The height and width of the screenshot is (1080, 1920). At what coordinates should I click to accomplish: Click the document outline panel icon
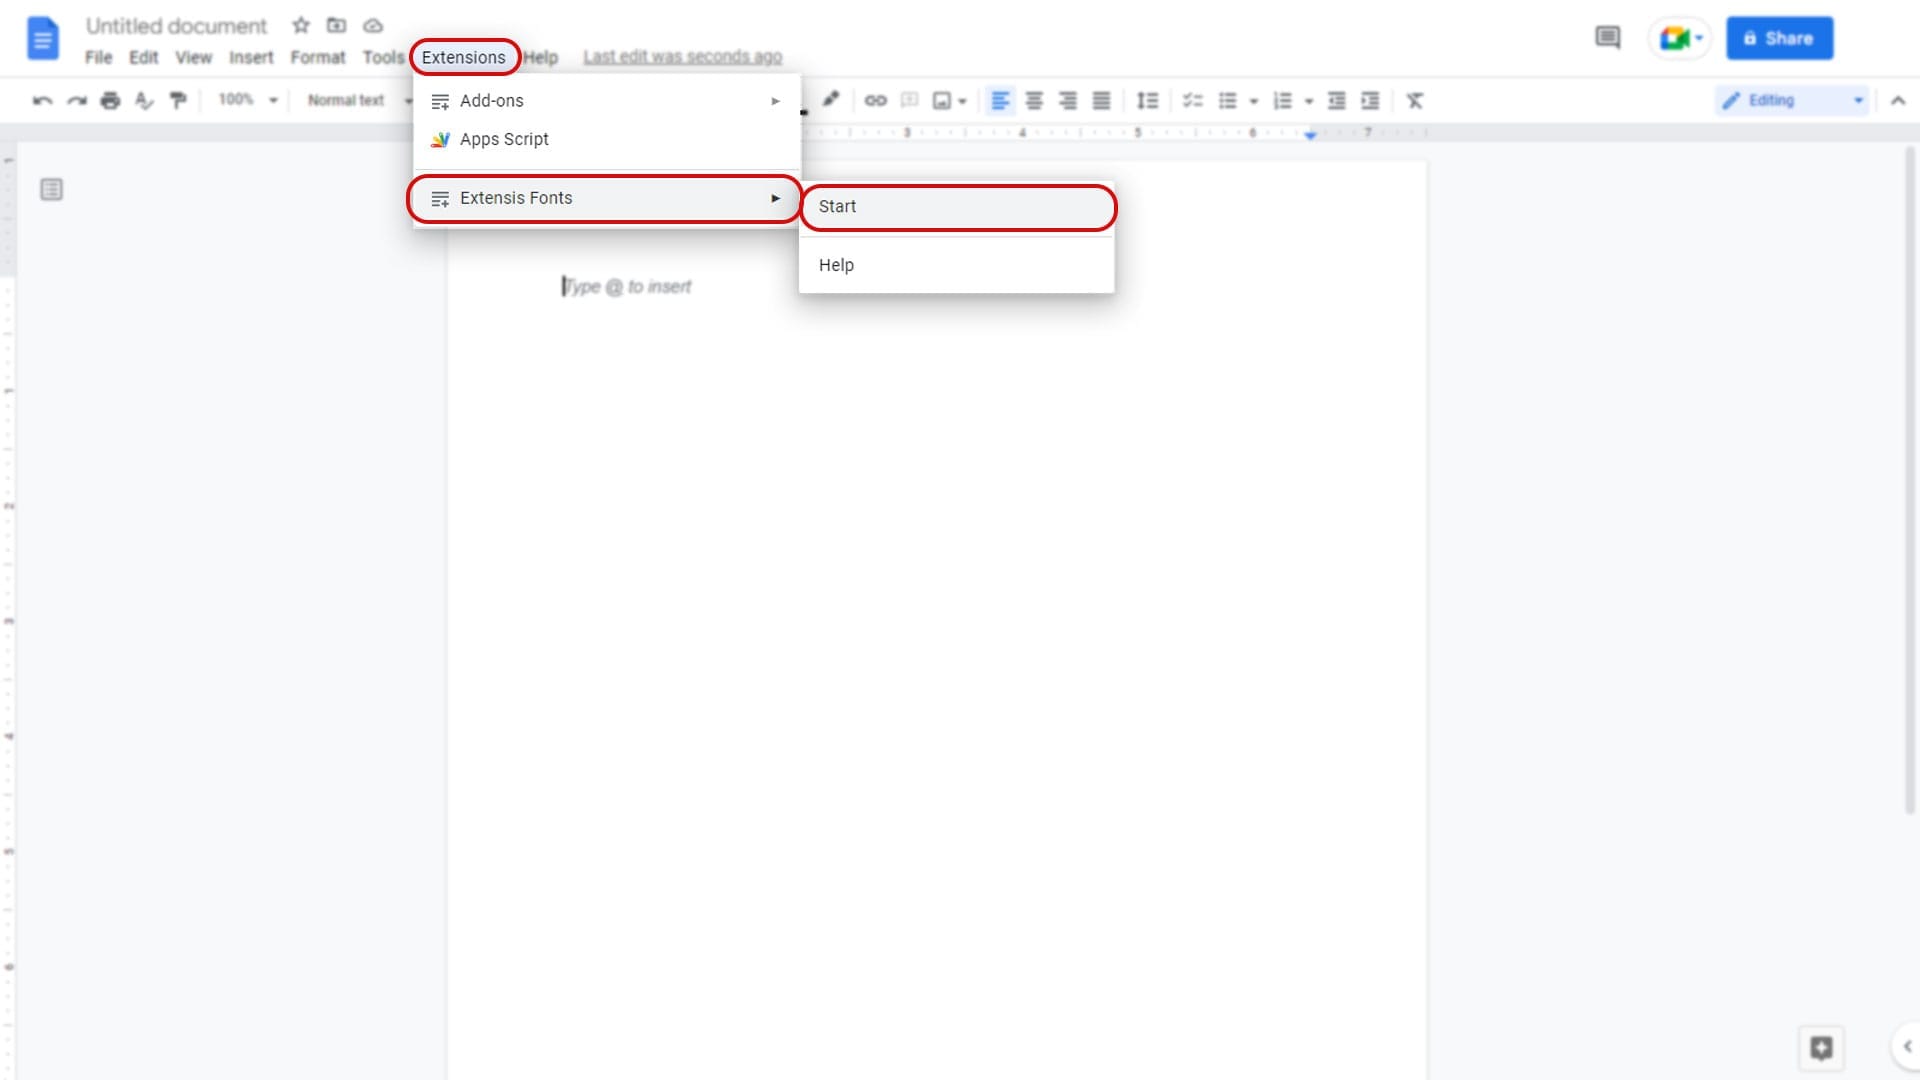(51, 189)
